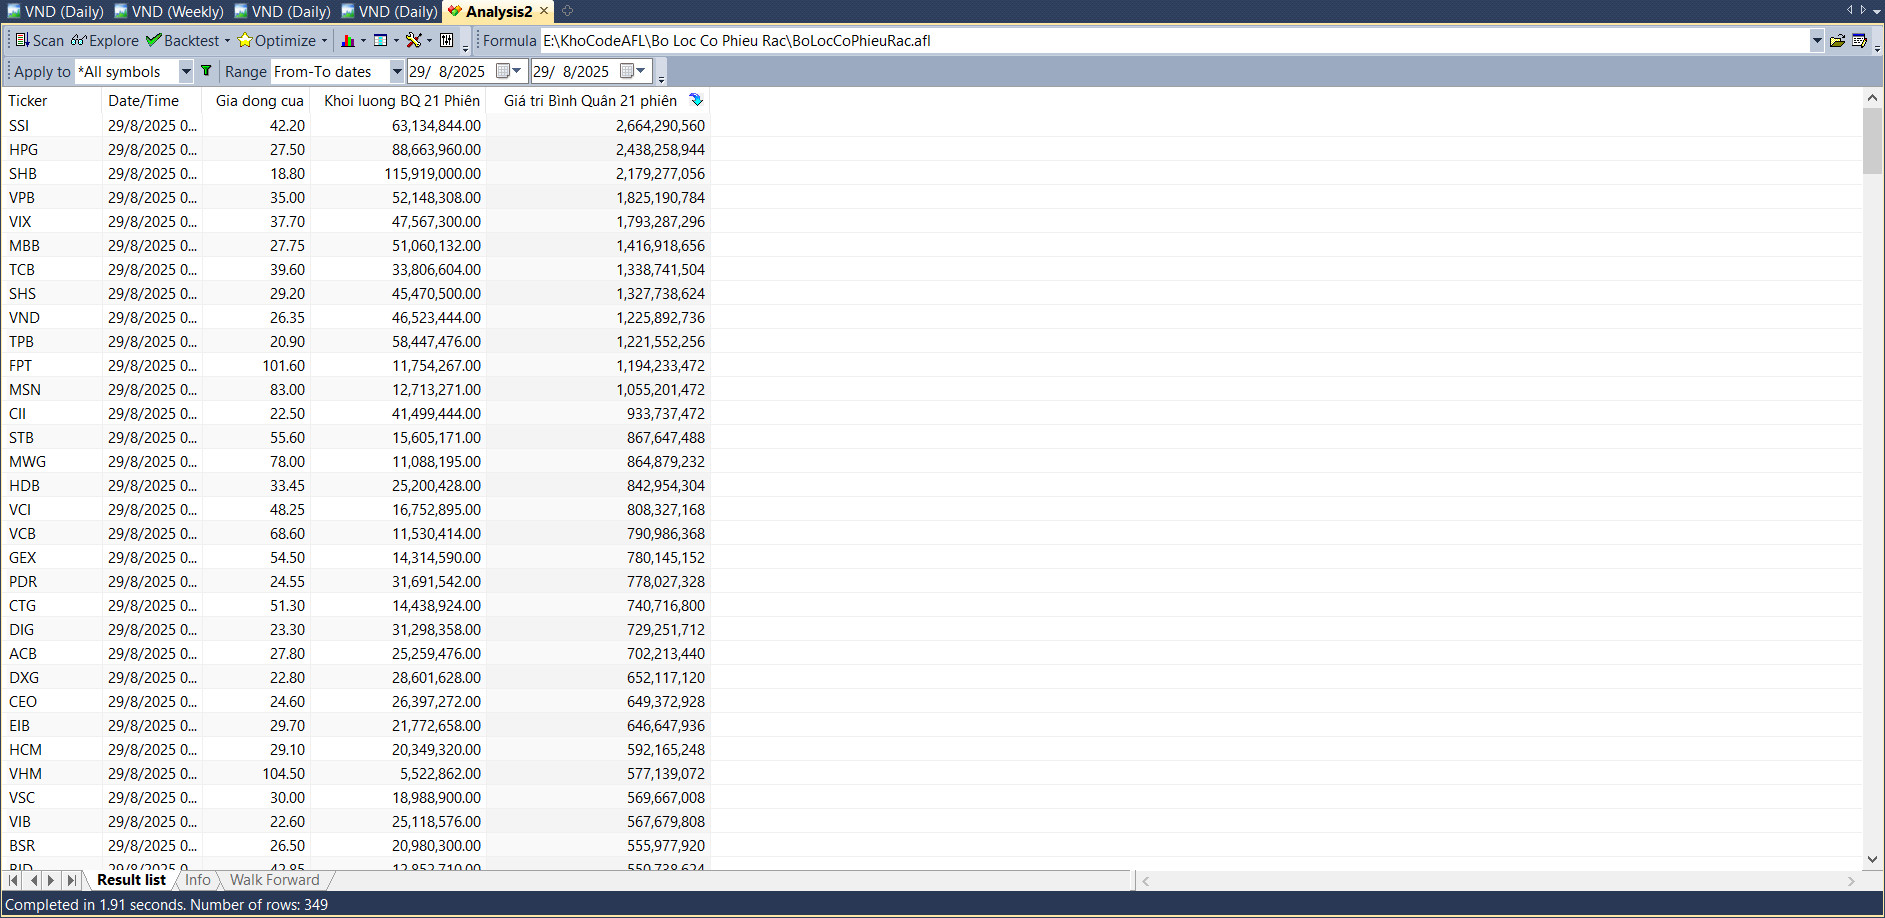Expand the Formula path dropdown
Viewport: 1885px width, 918px height.
(1816, 41)
